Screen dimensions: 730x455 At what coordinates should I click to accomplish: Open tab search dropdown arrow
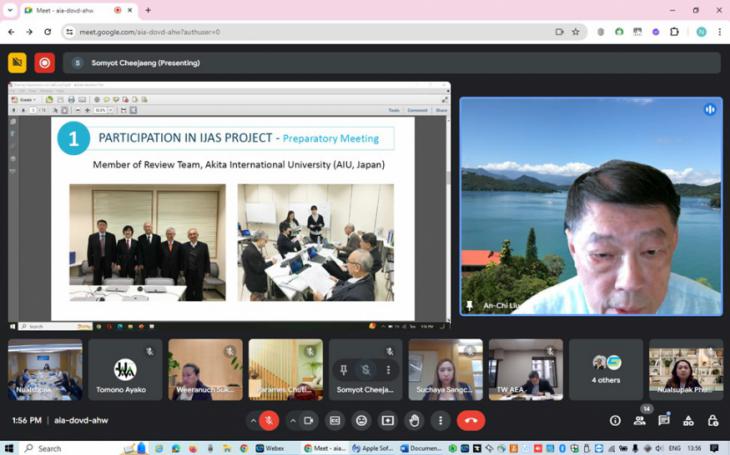pos(10,10)
